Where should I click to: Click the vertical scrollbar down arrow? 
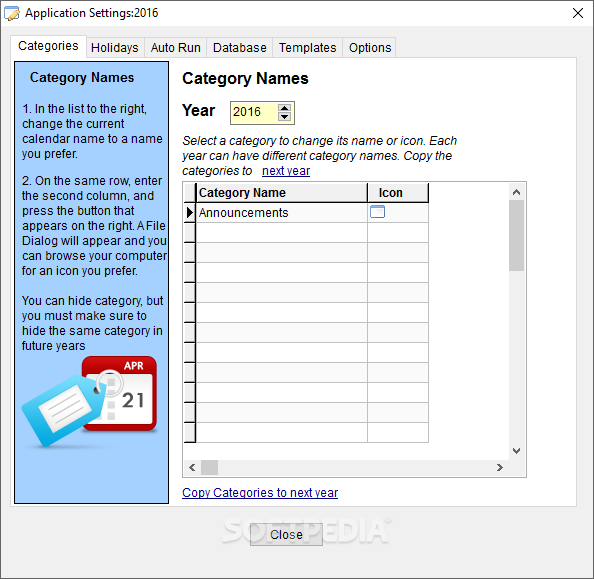click(516, 451)
